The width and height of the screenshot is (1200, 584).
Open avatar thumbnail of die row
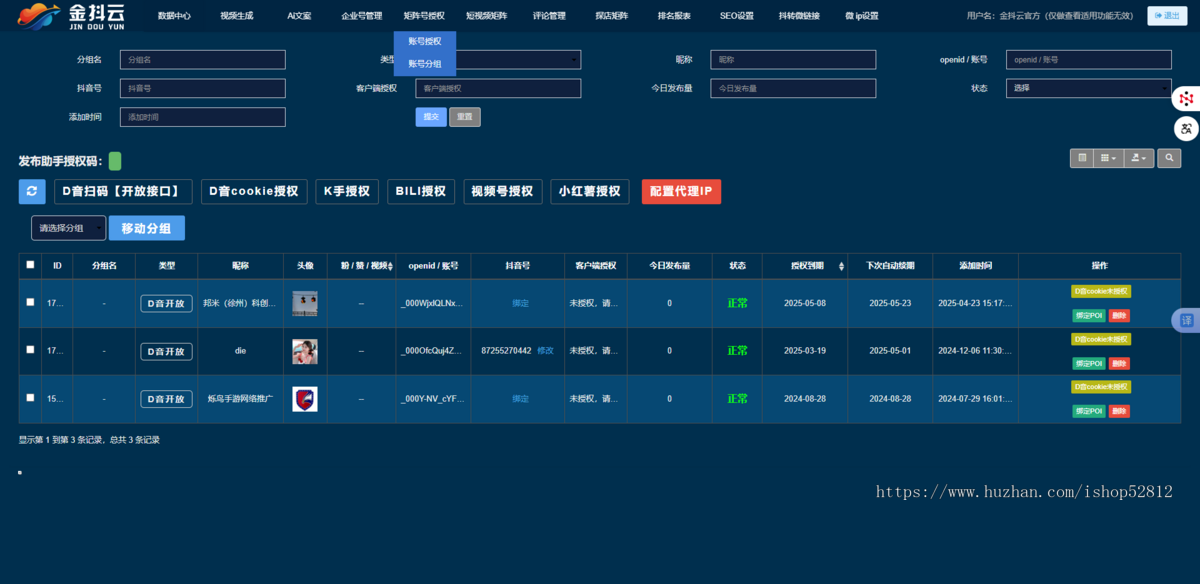pos(305,351)
